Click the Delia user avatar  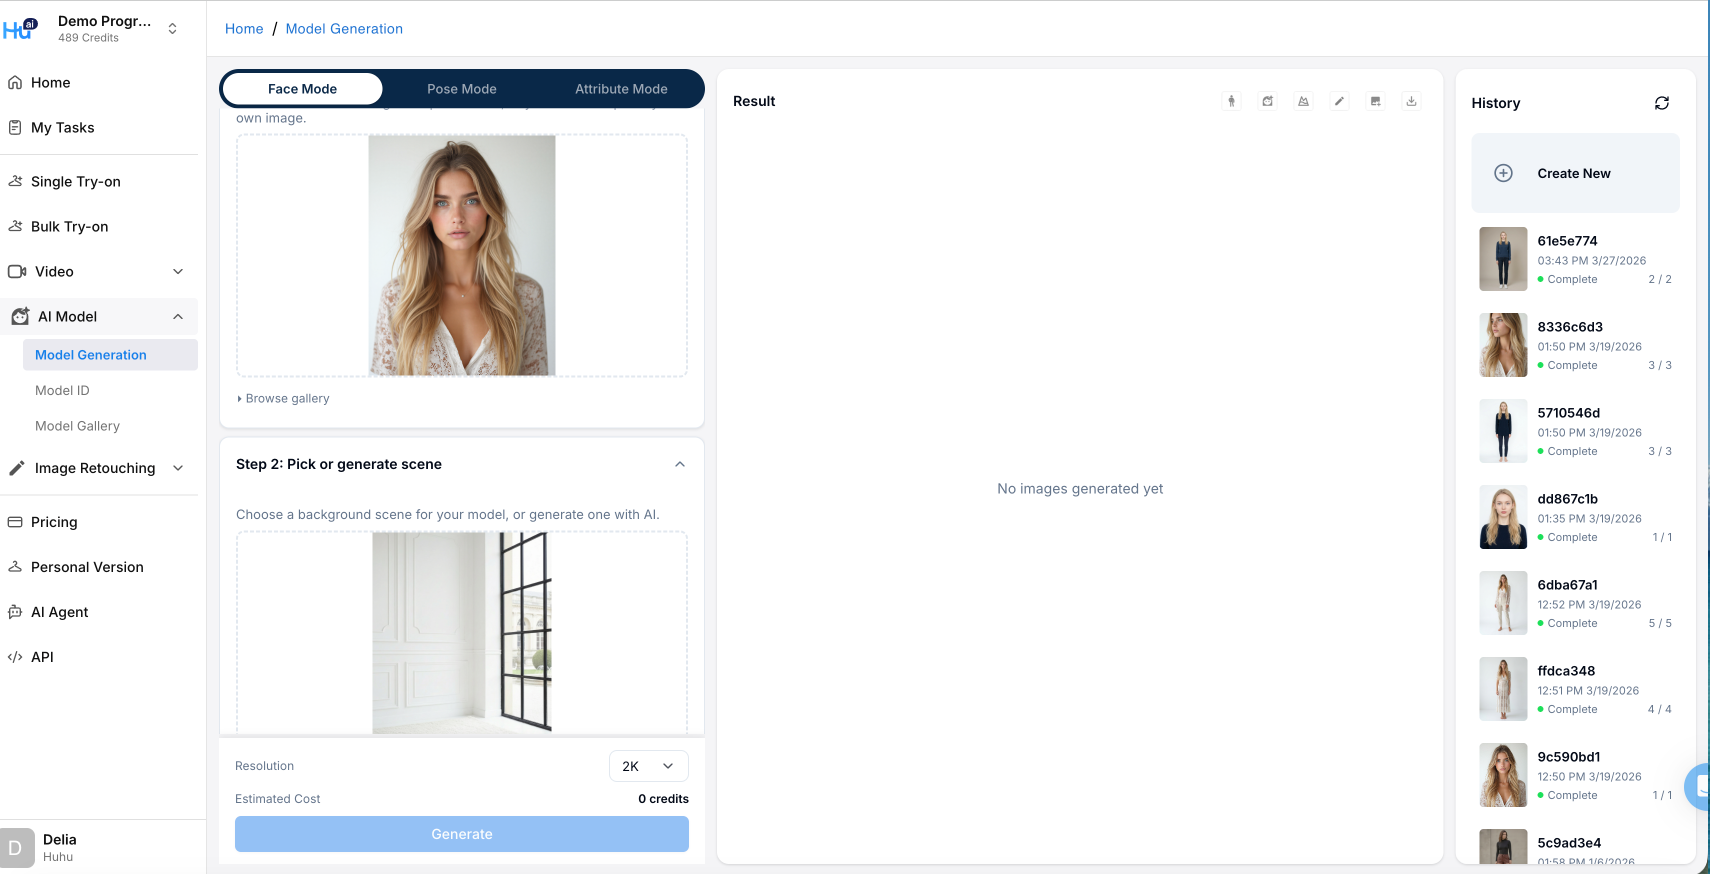17,848
